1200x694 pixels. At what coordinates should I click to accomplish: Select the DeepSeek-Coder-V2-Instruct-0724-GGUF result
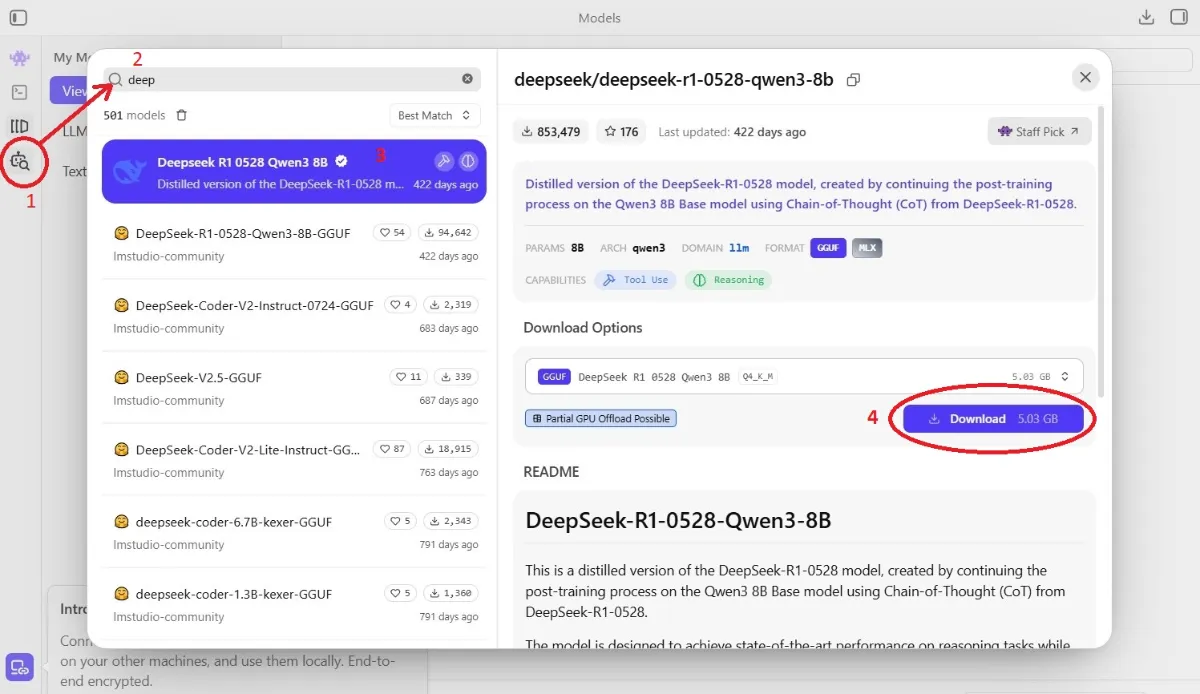point(294,315)
